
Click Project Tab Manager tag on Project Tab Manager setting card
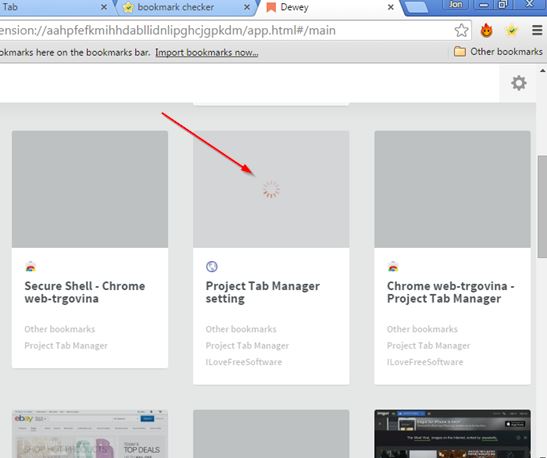coord(247,346)
